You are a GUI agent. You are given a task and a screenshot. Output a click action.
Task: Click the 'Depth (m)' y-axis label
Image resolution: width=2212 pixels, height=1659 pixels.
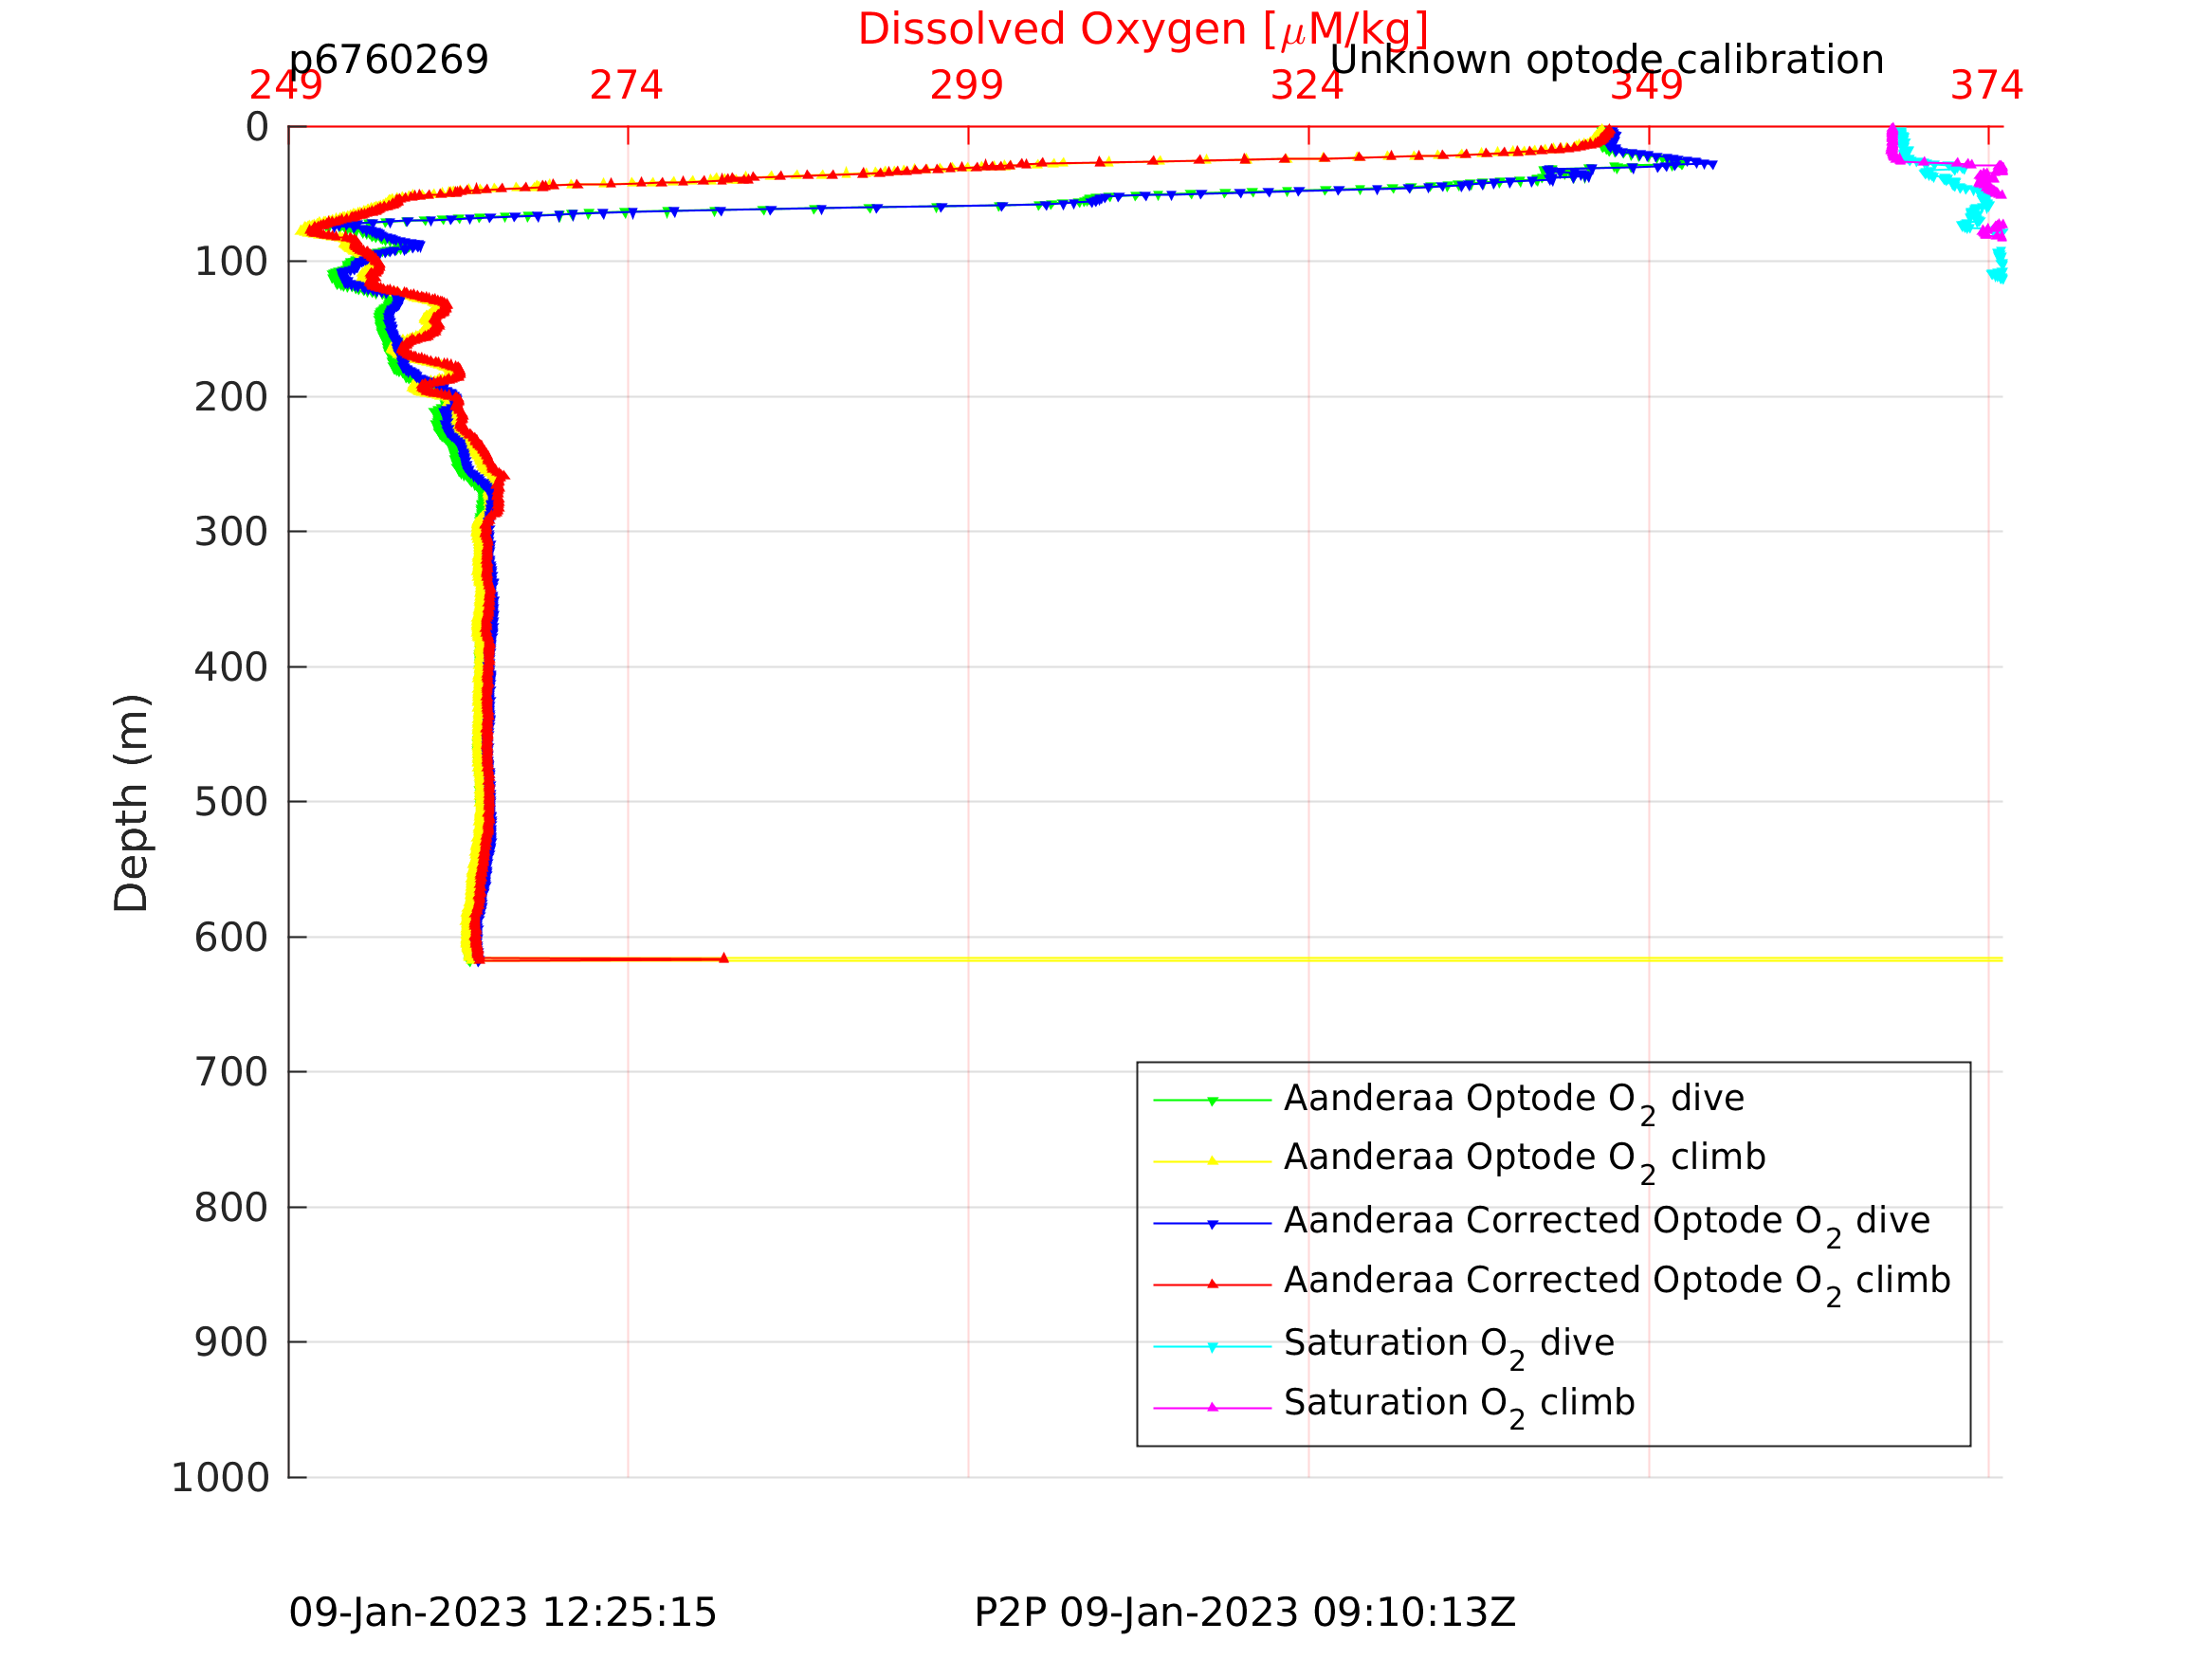pos(131,803)
